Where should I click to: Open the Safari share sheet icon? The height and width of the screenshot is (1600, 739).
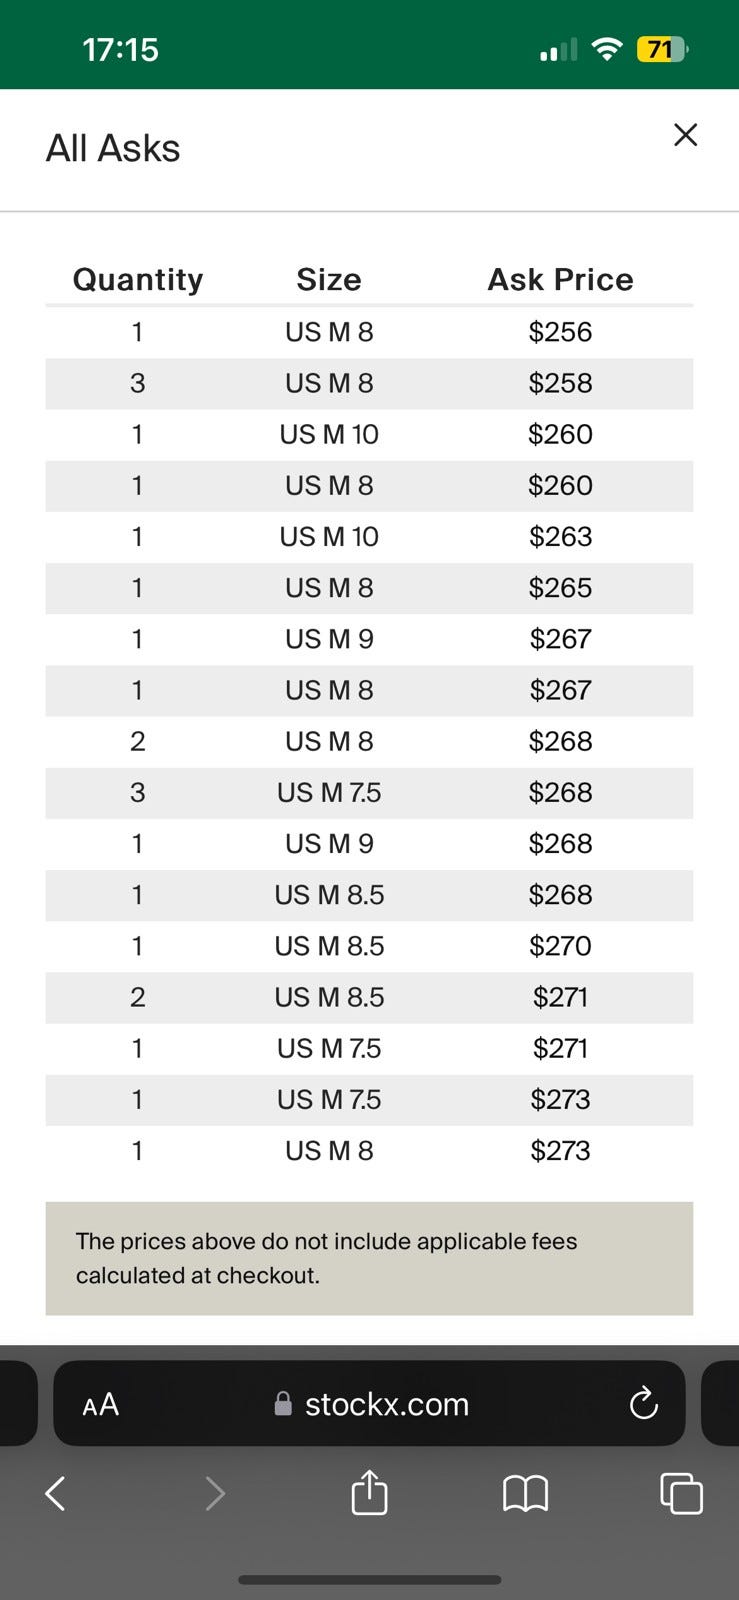pyautogui.click(x=369, y=1491)
